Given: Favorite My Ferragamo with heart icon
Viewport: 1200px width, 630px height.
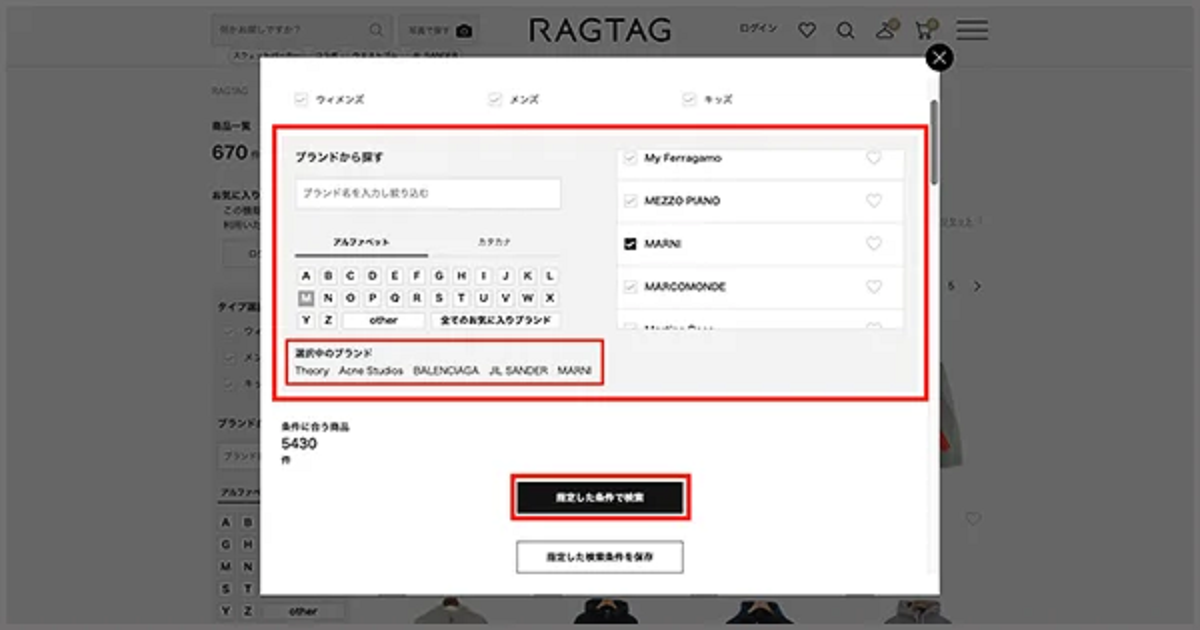Looking at the screenshot, I should tap(874, 158).
